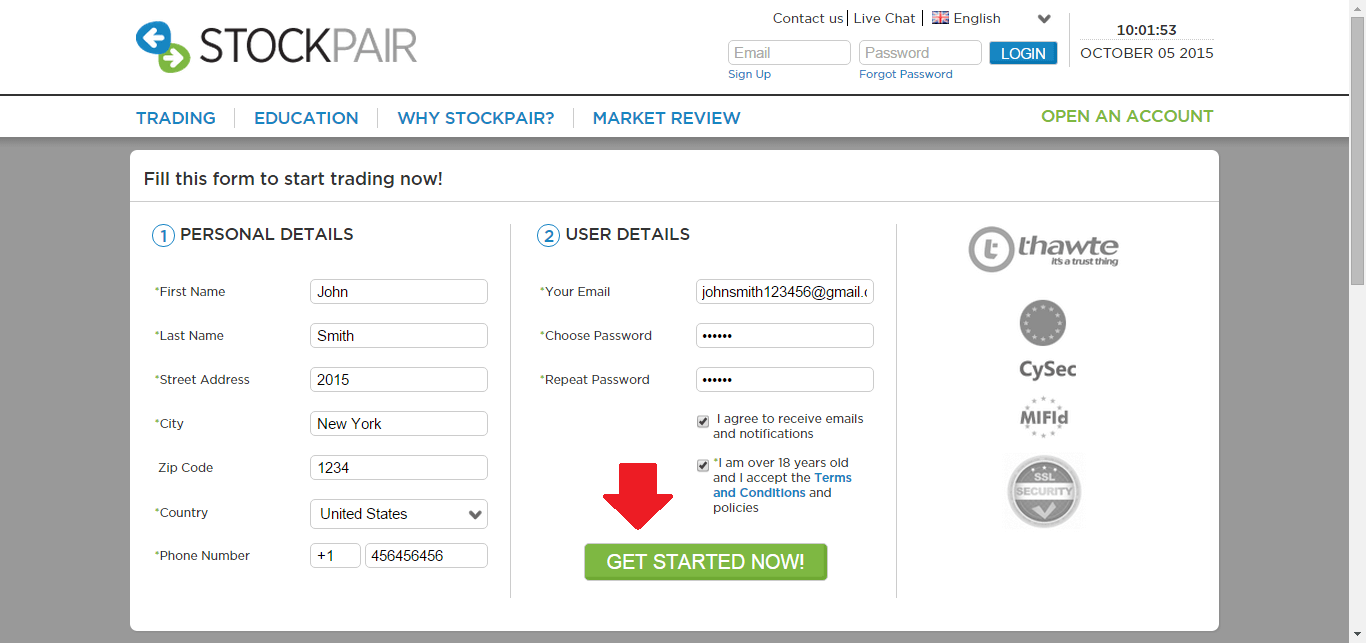The height and width of the screenshot is (643, 1366).
Task: Click the header Password login field
Action: coord(920,53)
